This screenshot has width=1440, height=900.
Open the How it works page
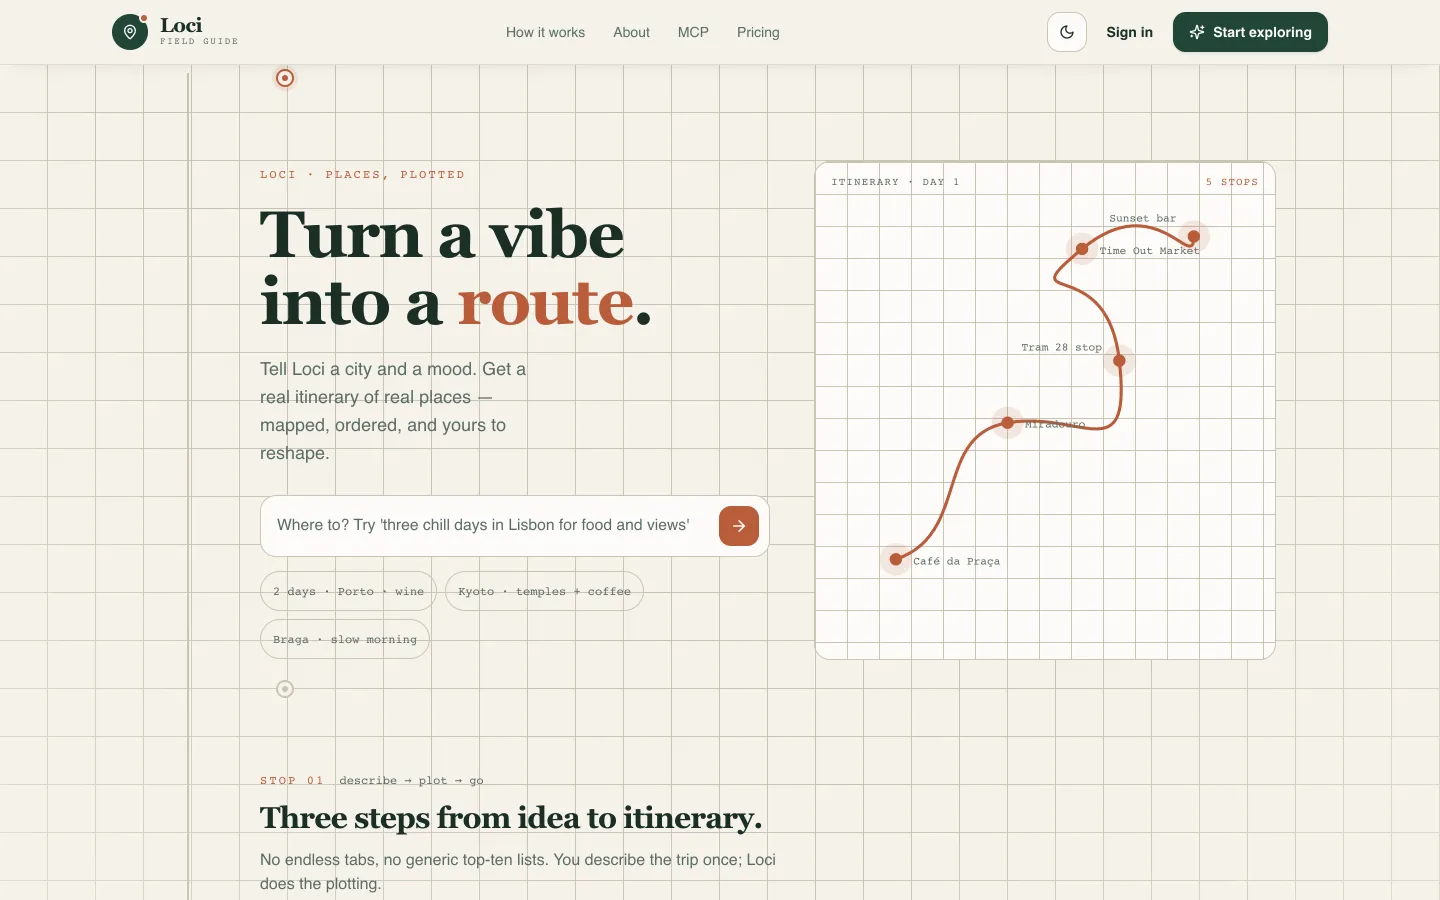545,32
